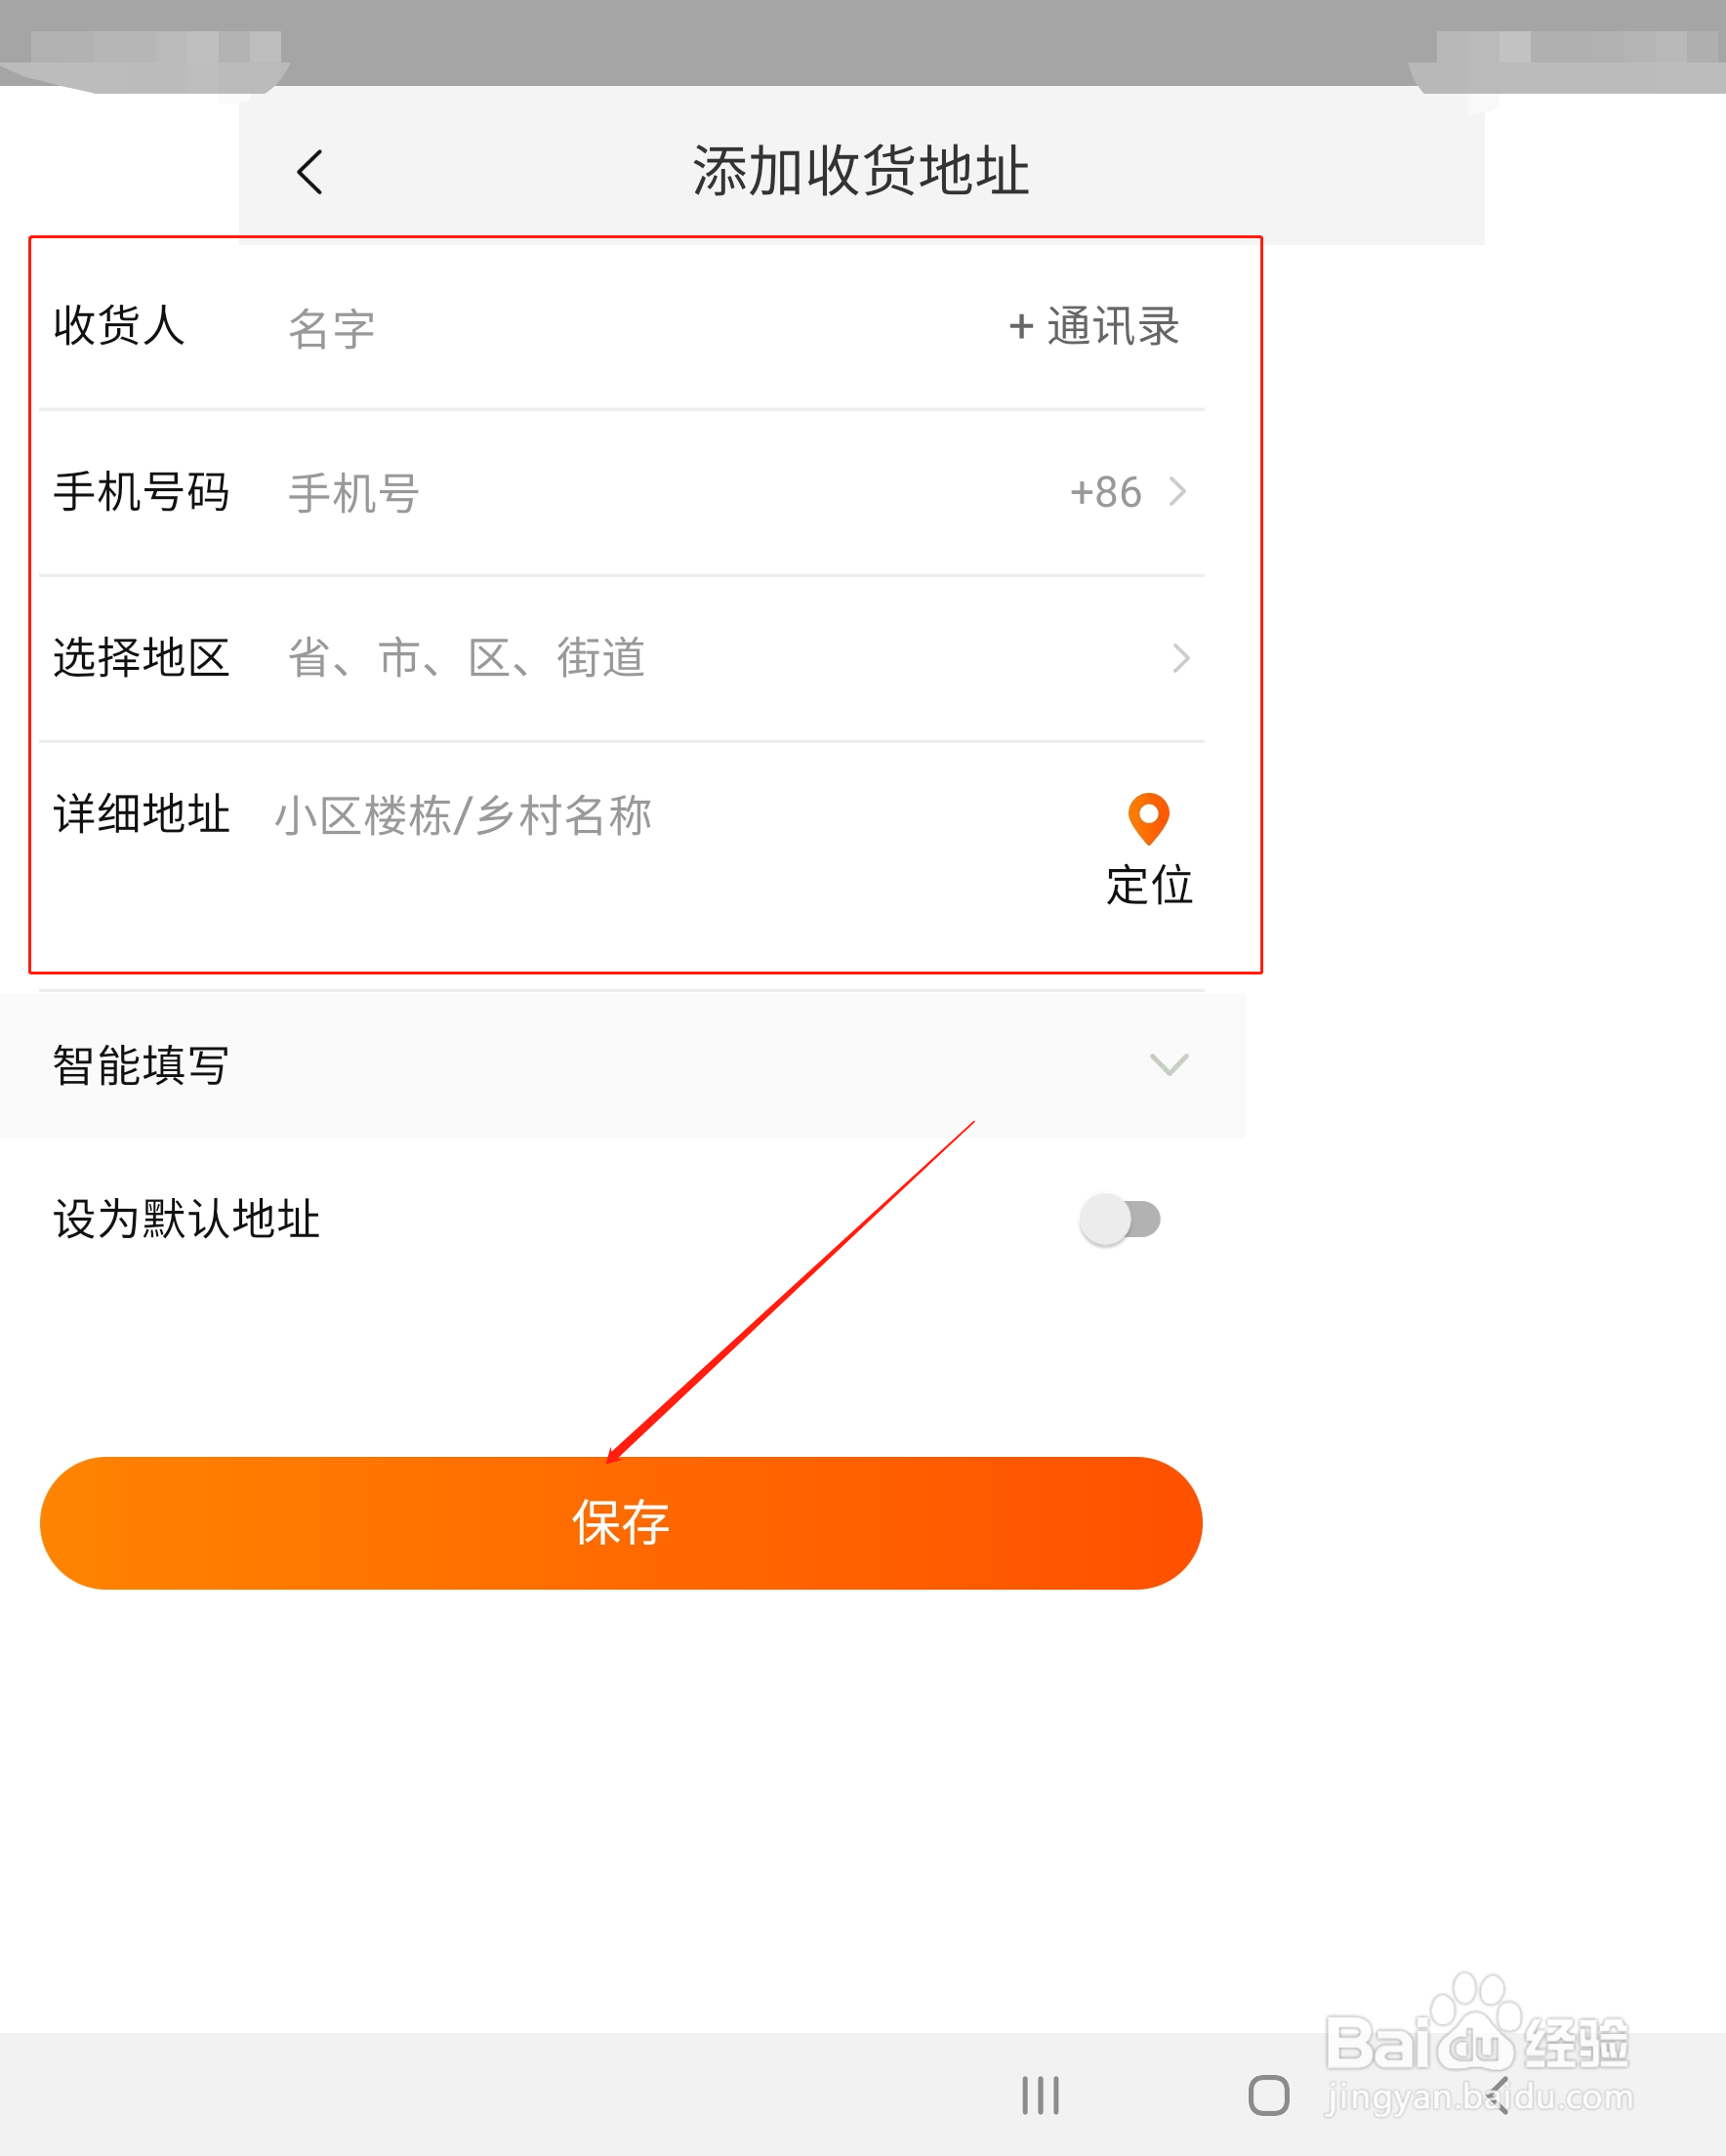Open contacts via plus 通讯录
Screen dimensions: 1726x2156
[1094, 327]
